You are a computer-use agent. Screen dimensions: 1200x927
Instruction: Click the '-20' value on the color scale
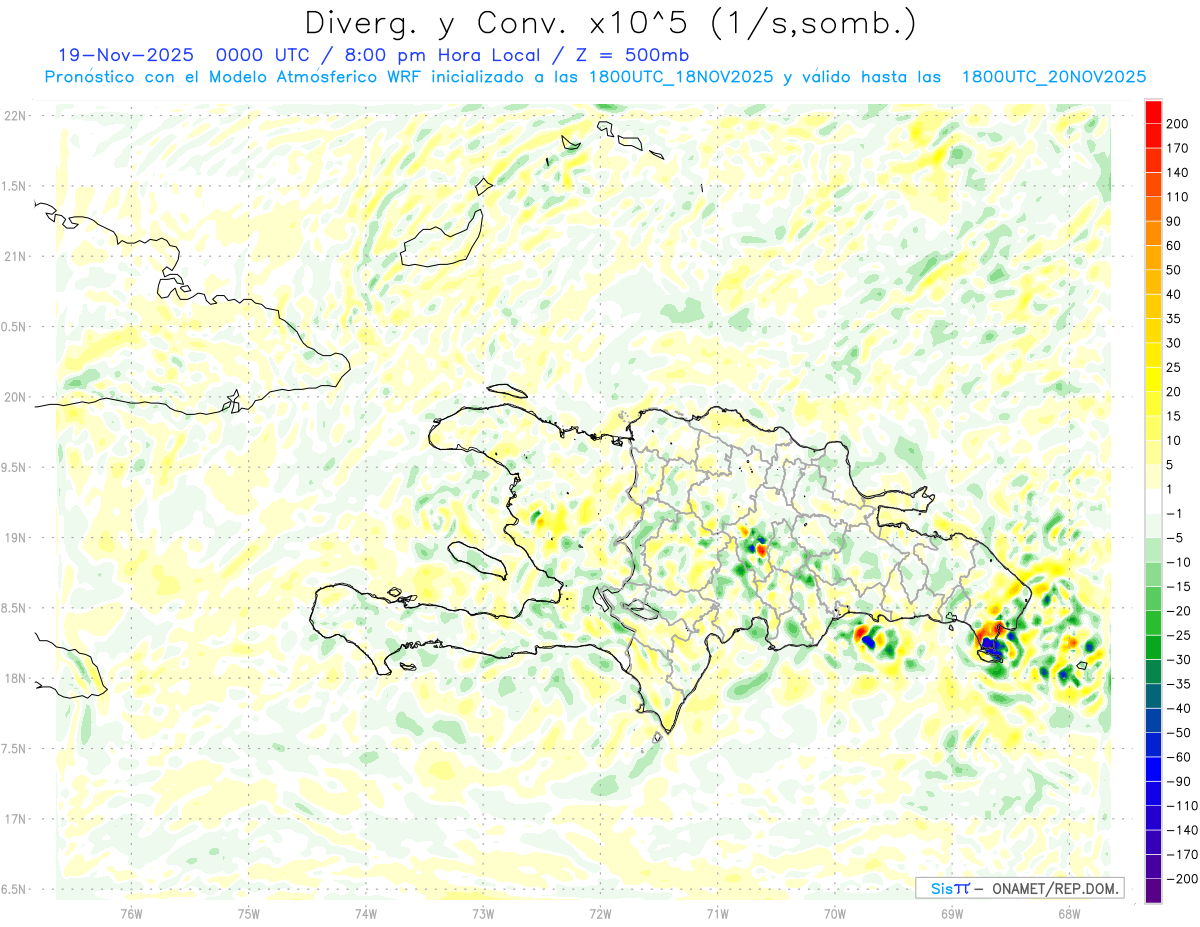[1178, 611]
